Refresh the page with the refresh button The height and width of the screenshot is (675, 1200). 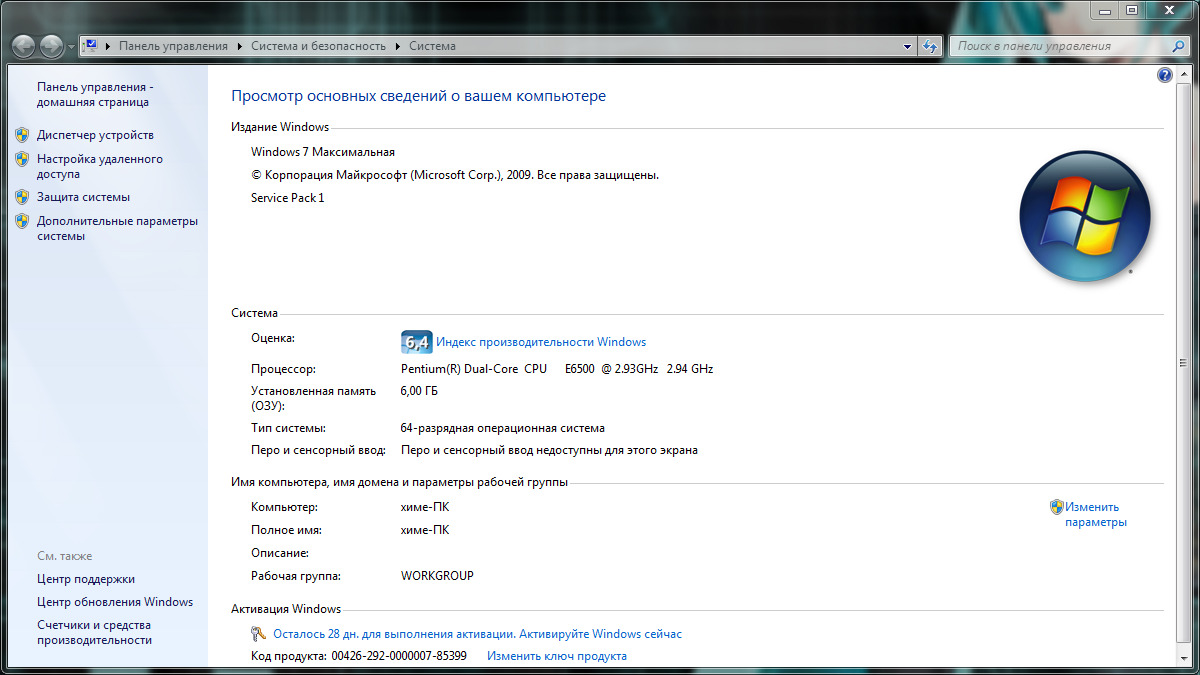[x=930, y=46]
